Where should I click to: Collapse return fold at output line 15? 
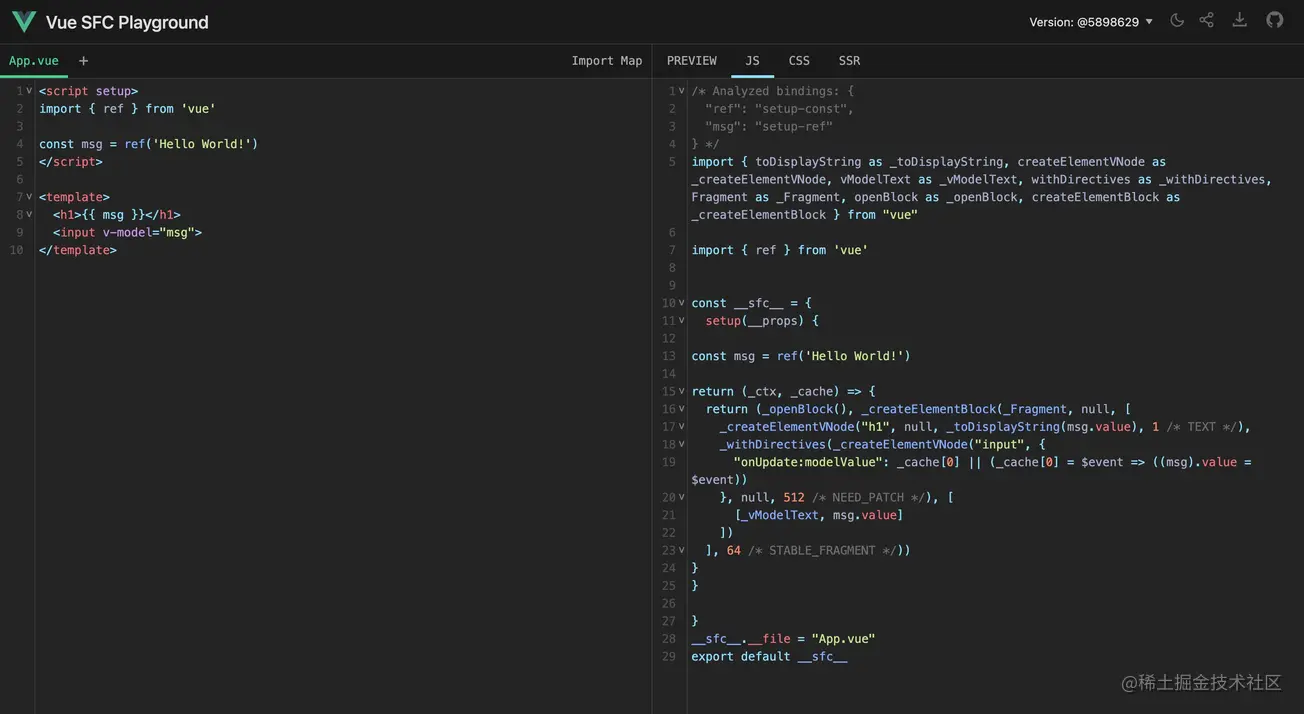coord(682,391)
